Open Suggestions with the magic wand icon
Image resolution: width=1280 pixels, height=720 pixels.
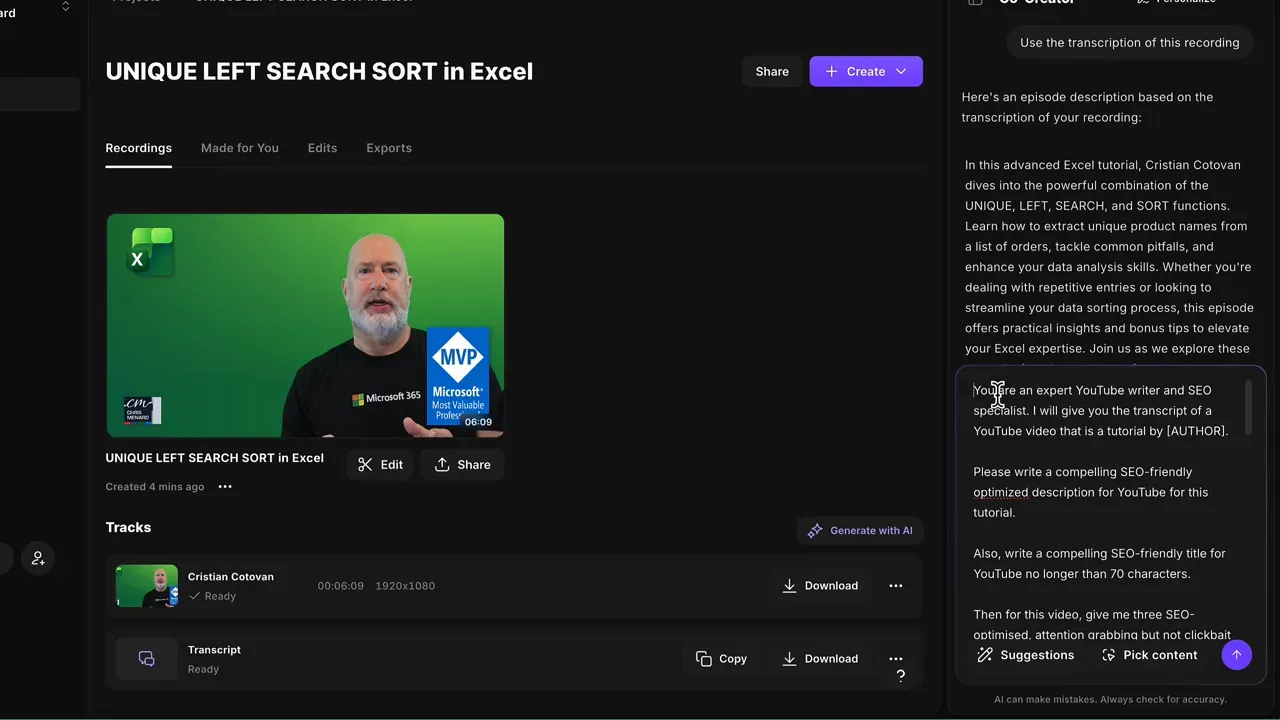click(984, 655)
